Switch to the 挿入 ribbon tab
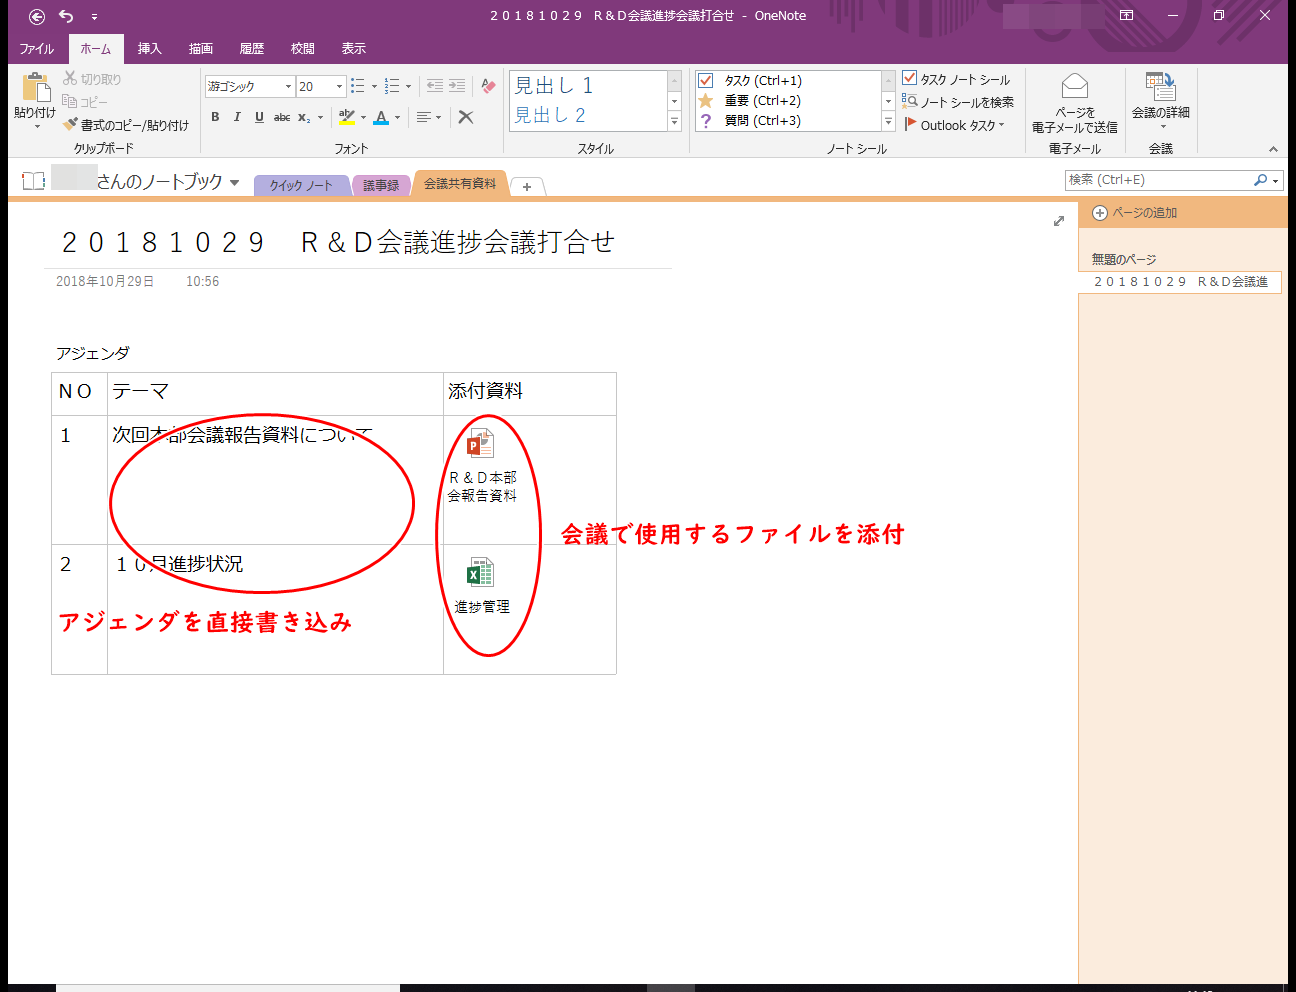 coord(149,47)
